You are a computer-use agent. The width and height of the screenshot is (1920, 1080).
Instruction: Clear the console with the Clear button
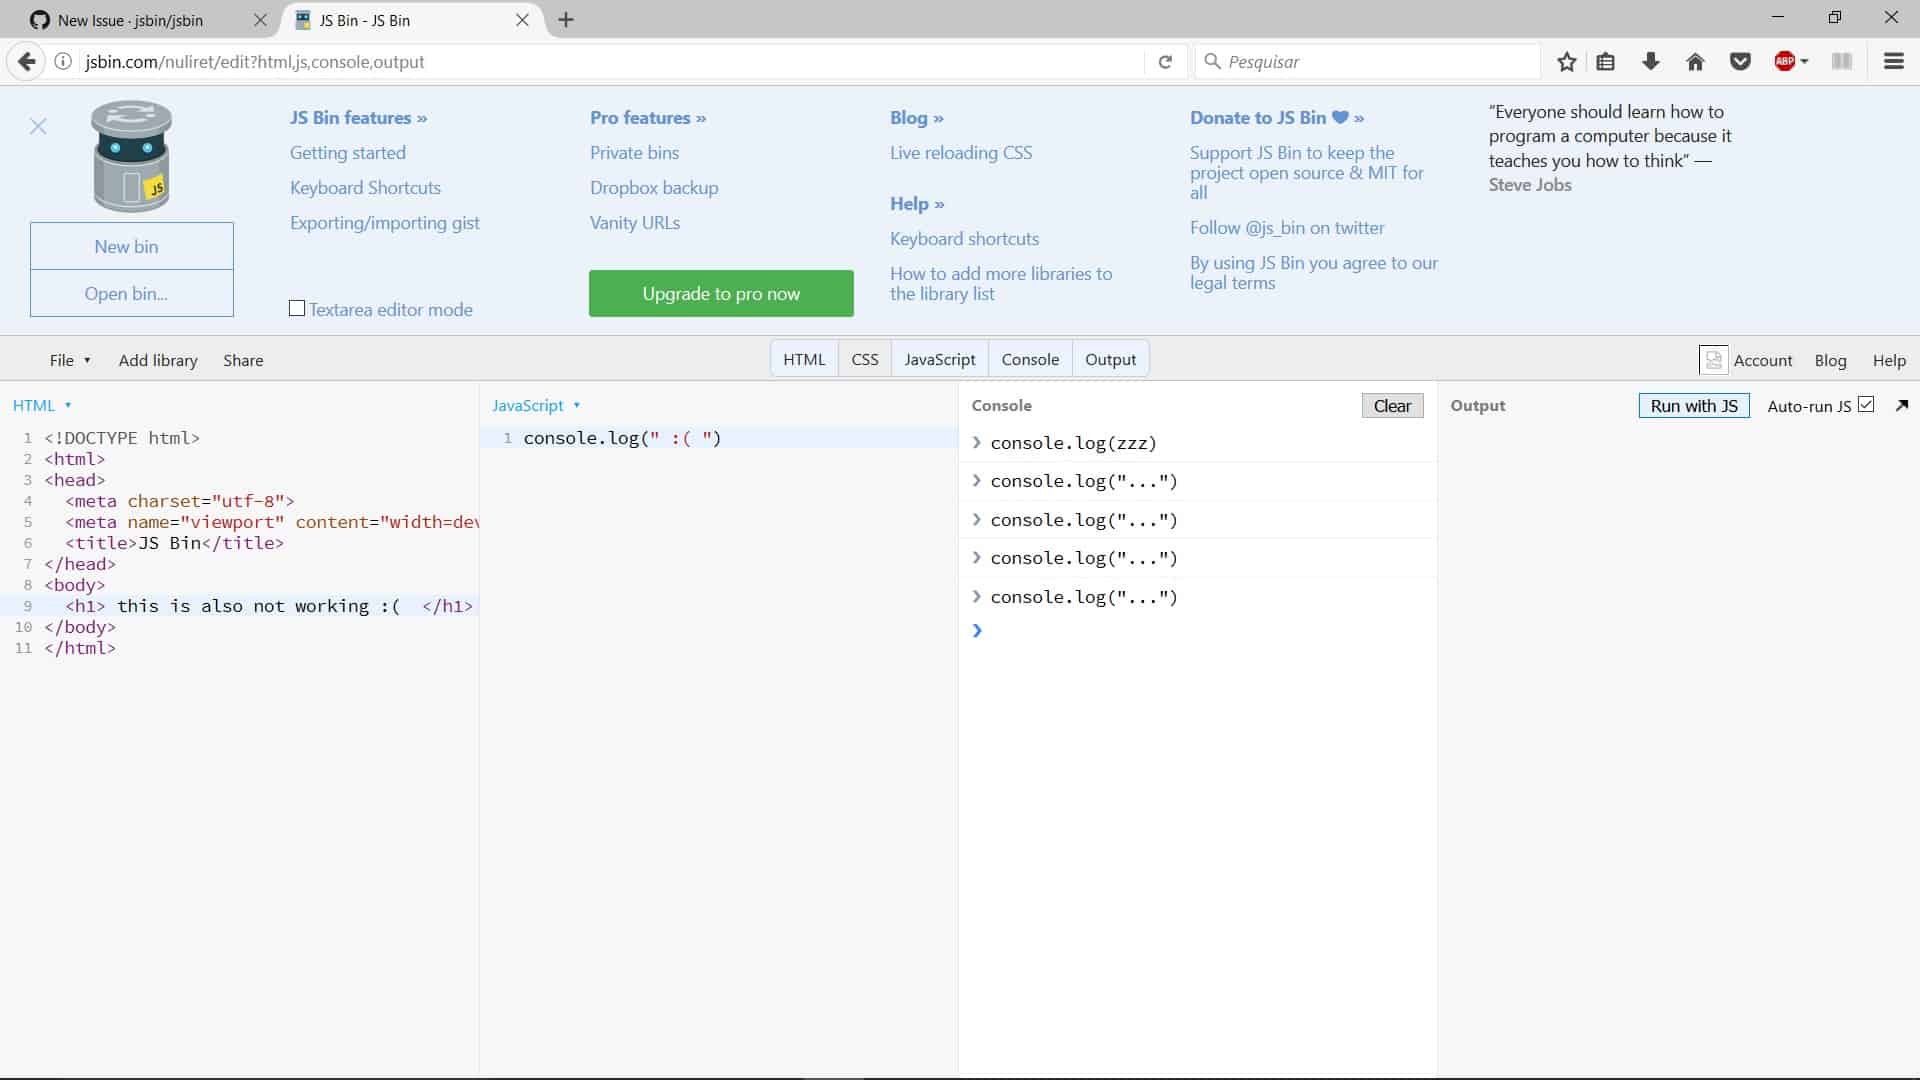point(1392,405)
